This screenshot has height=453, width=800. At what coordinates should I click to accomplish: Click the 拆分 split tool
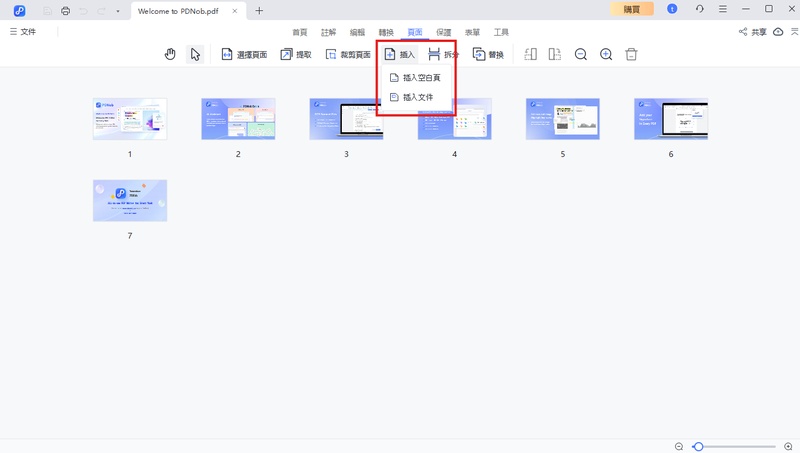pos(443,55)
